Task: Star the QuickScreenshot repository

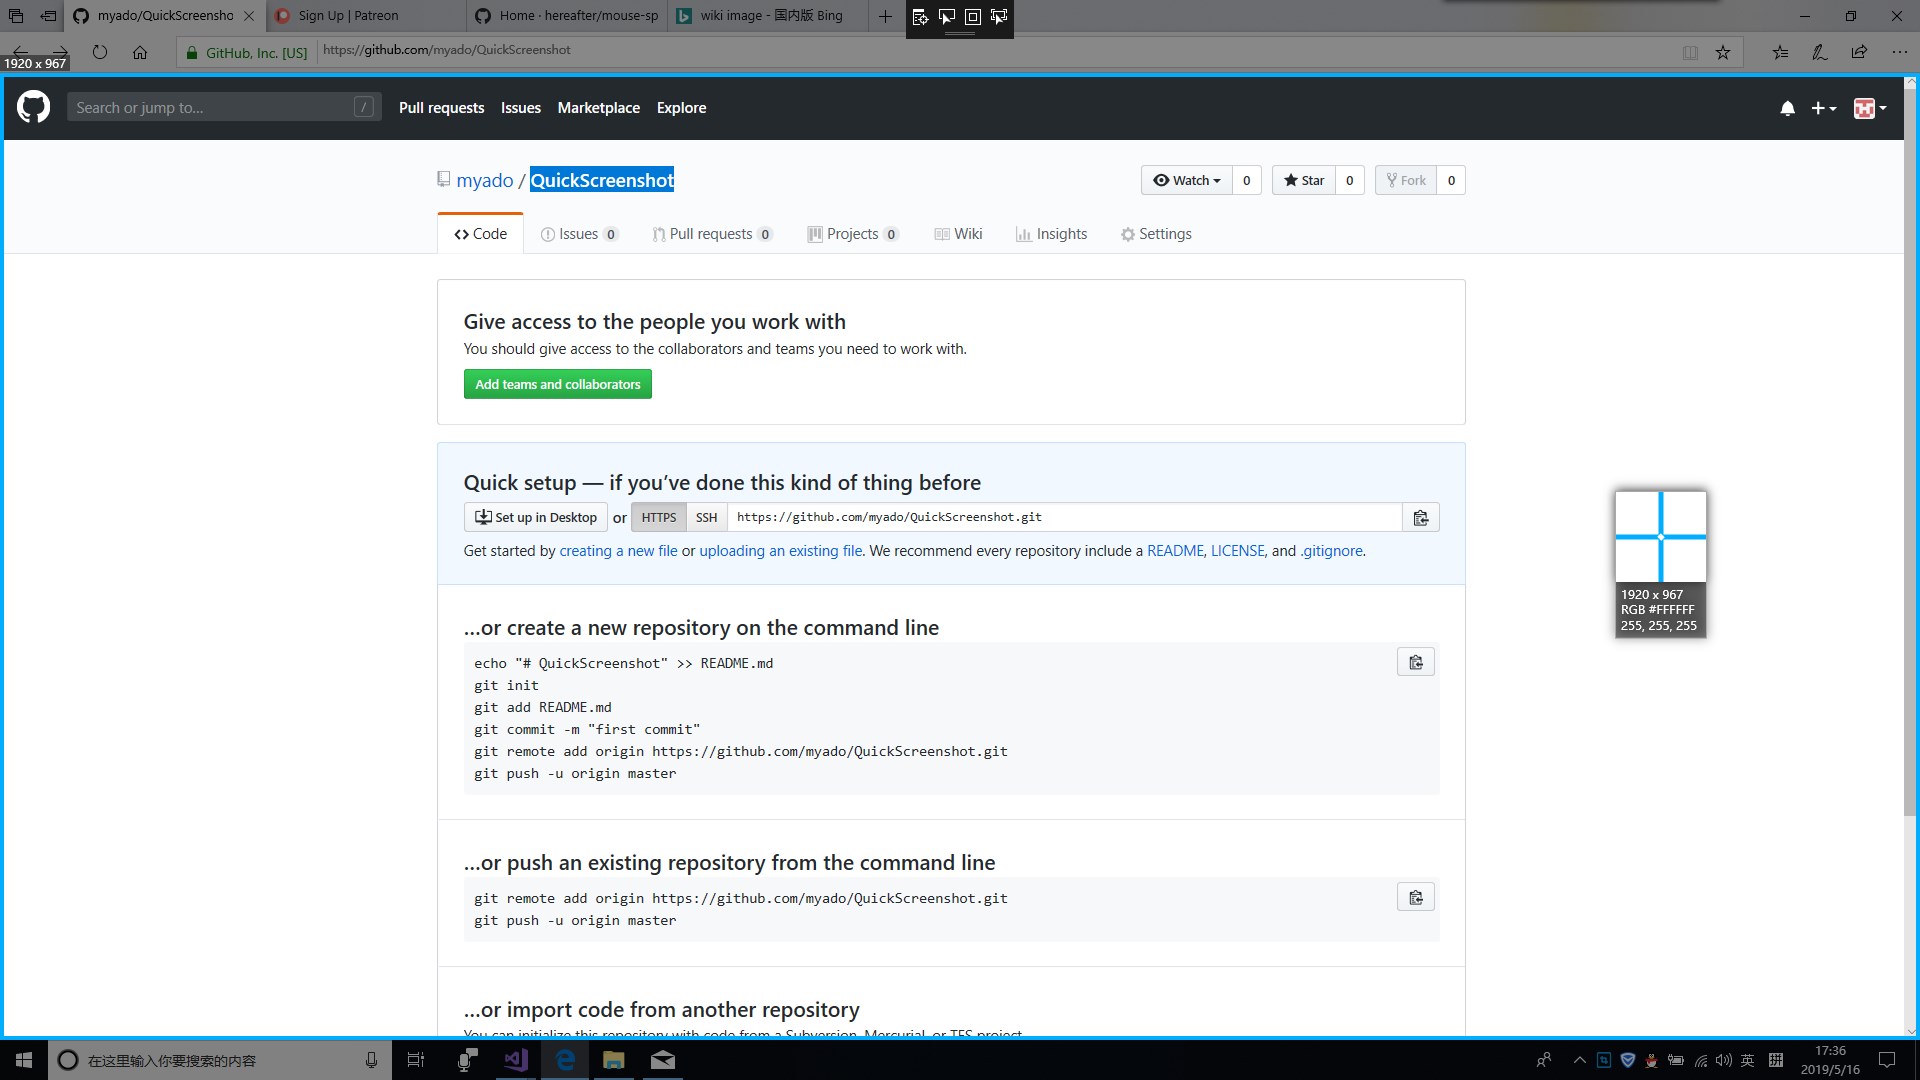Action: point(1303,180)
